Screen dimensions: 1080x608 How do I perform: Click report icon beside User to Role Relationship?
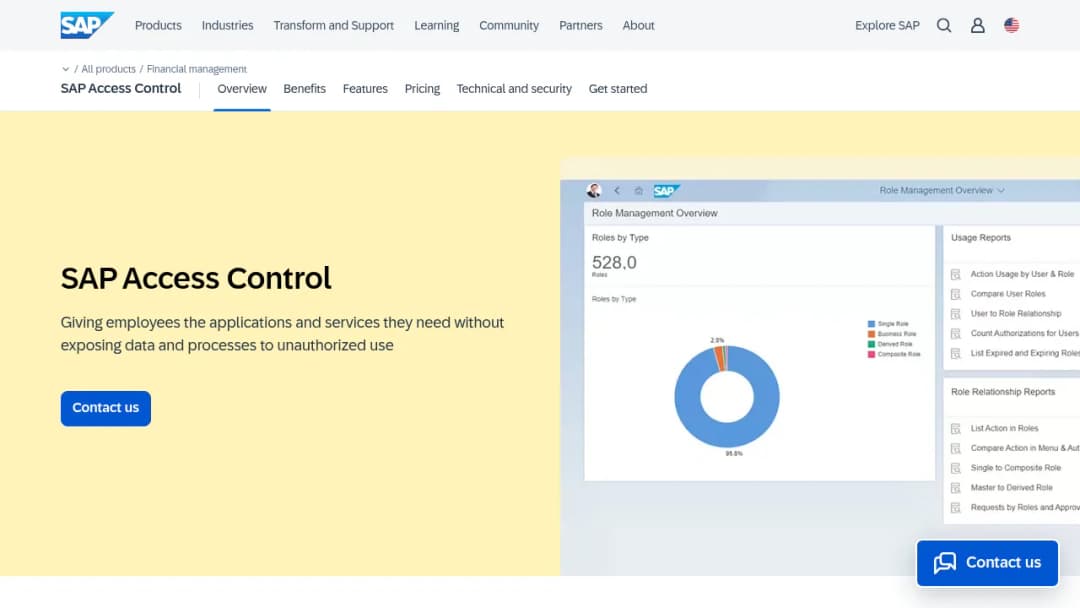[x=955, y=314]
